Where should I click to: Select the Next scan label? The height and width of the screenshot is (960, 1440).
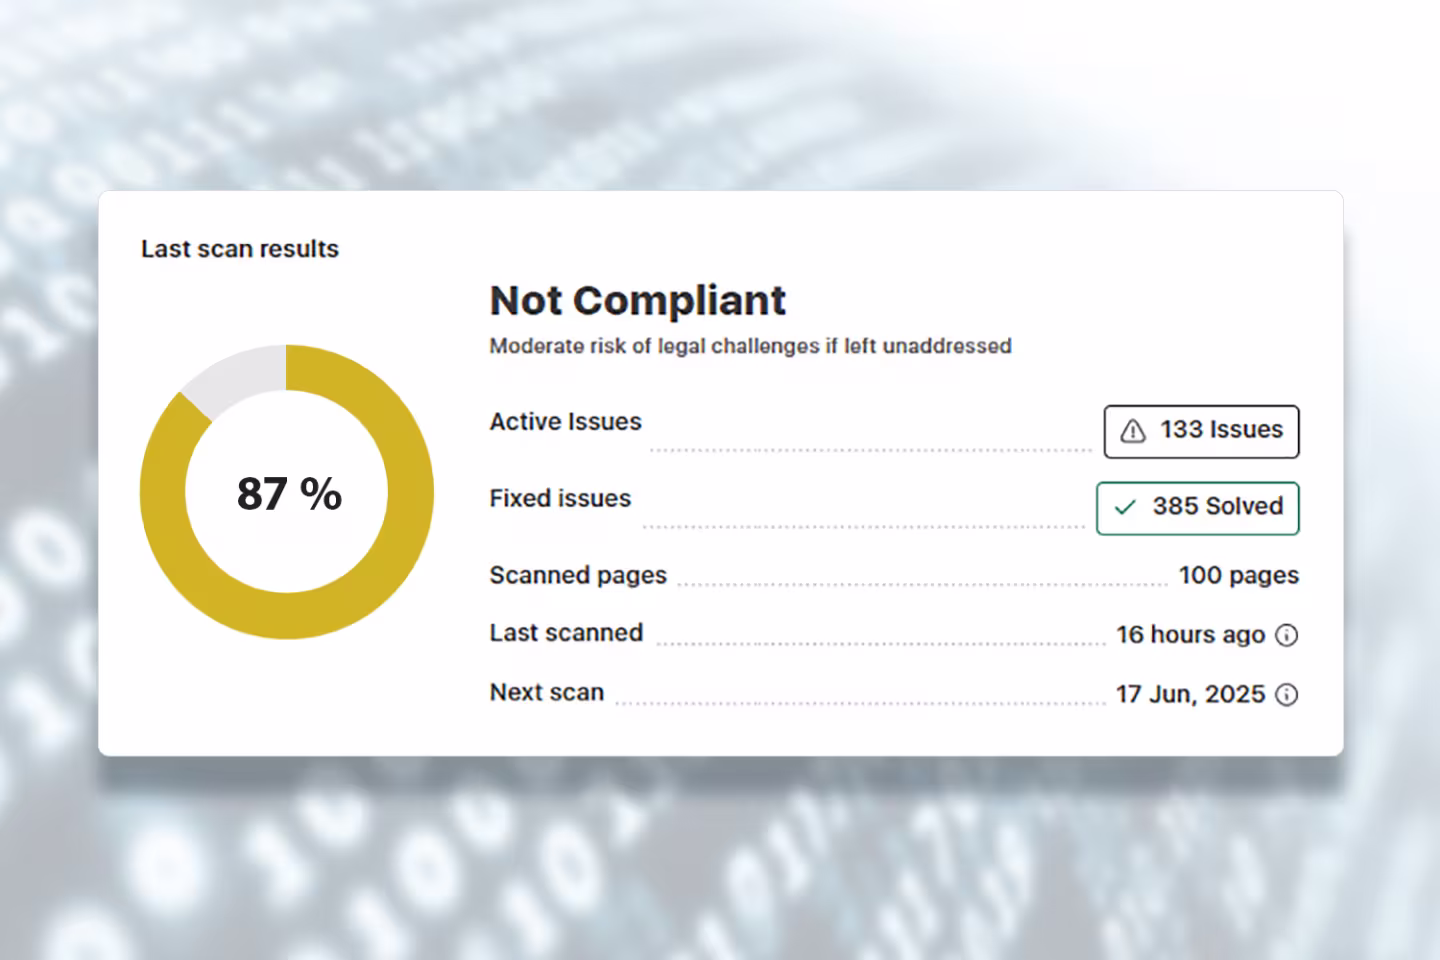click(546, 692)
